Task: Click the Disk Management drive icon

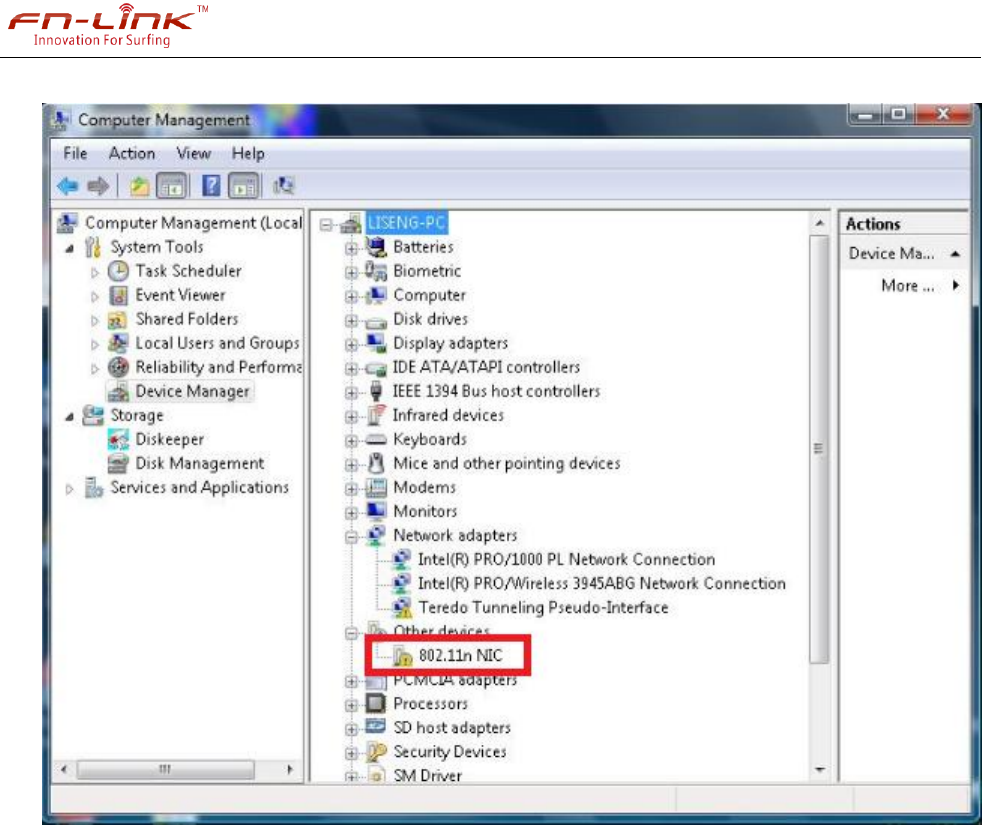Action: pos(118,464)
